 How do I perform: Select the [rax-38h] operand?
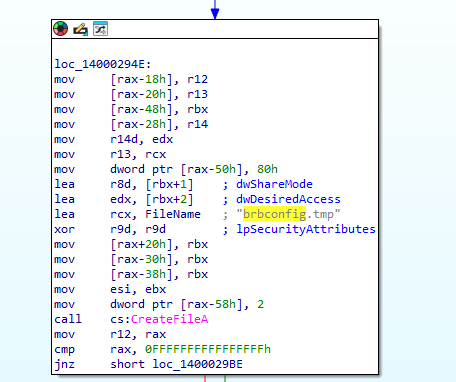tap(141, 274)
